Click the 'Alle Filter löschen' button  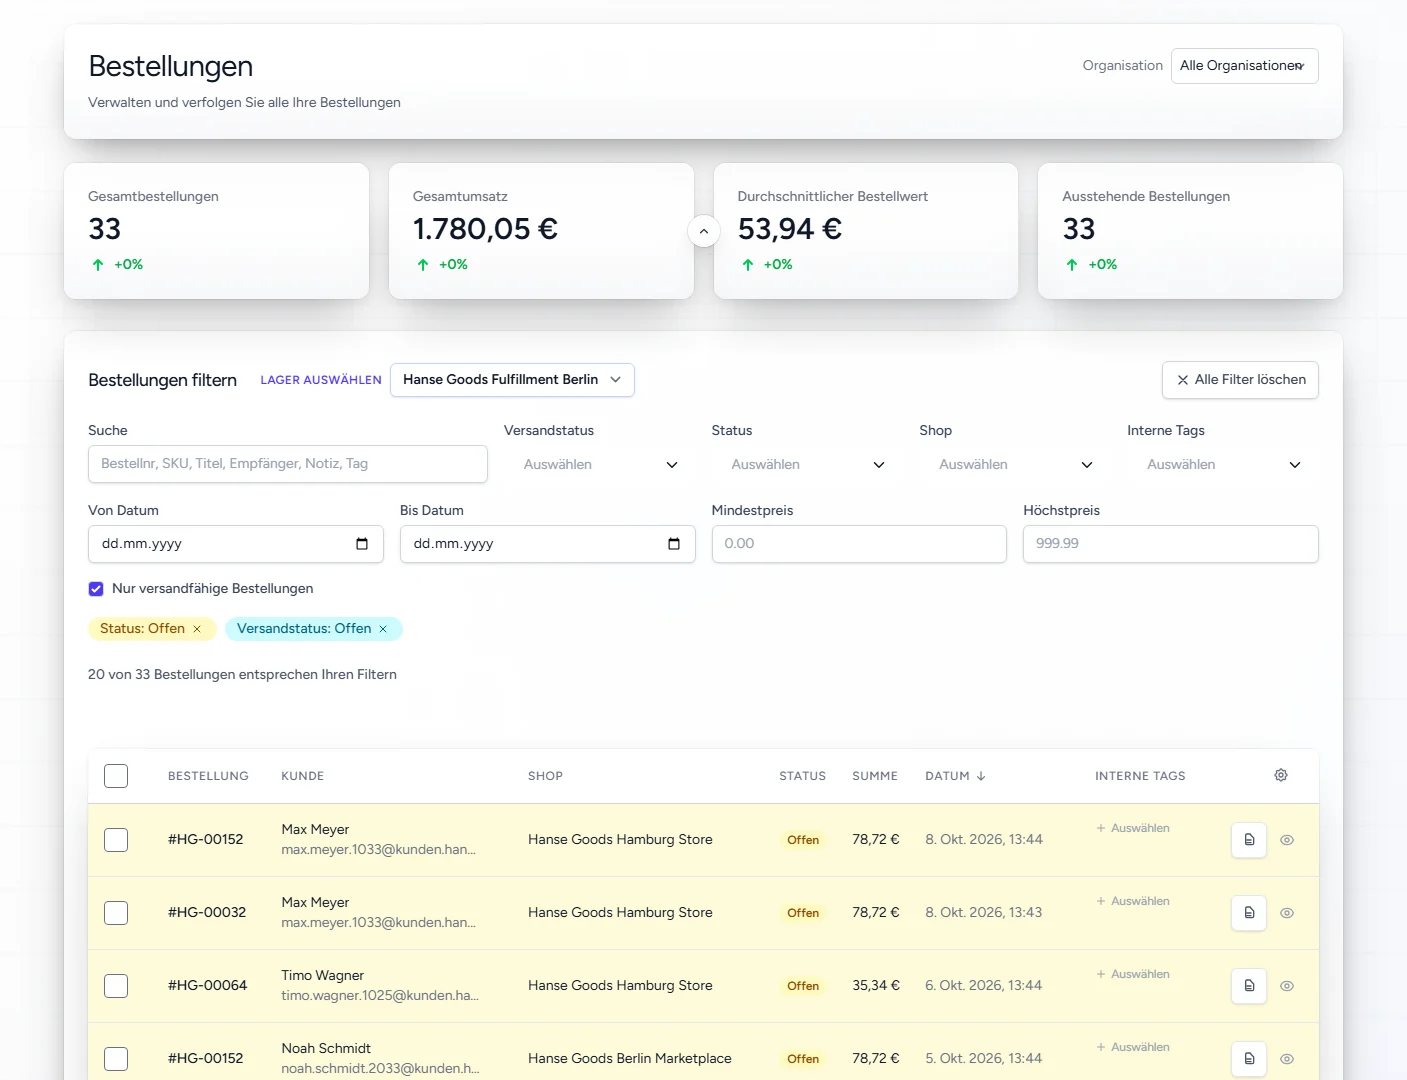[1240, 380]
